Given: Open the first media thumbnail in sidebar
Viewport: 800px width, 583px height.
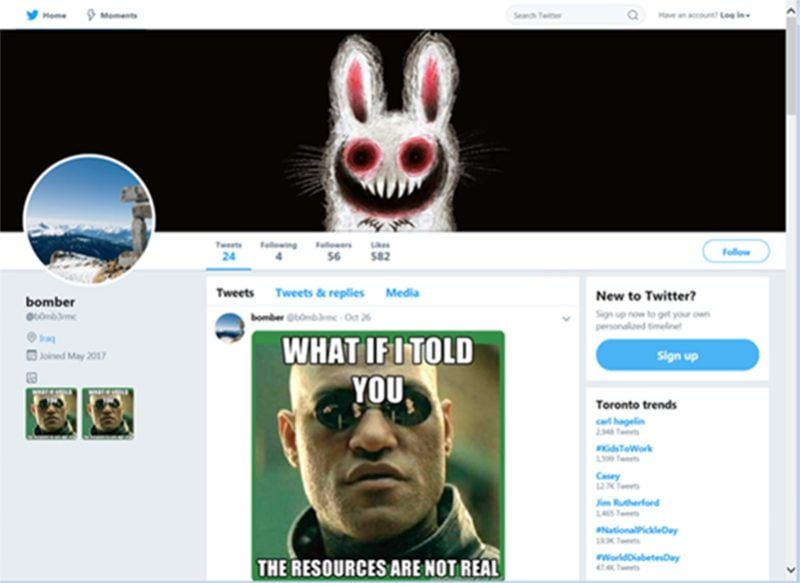Looking at the screenshot, I should [51, 413].
